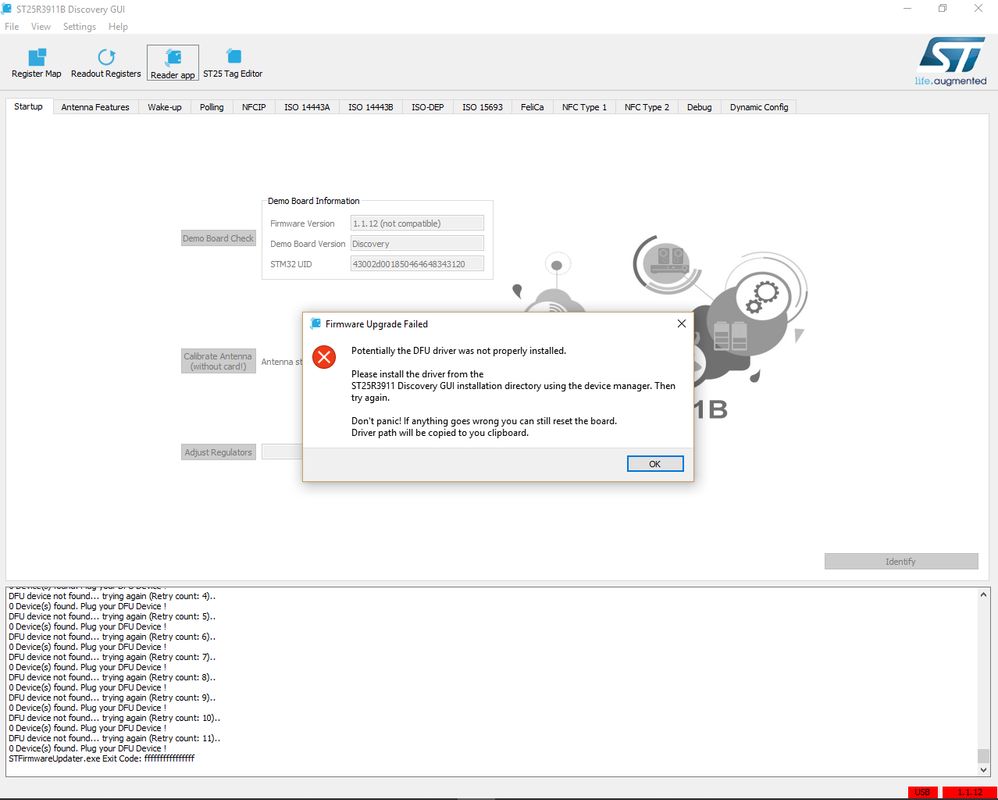Click the Adjust Regulators button
The height and width of the screenshot is (800, 998).
(x=218, y=452)
